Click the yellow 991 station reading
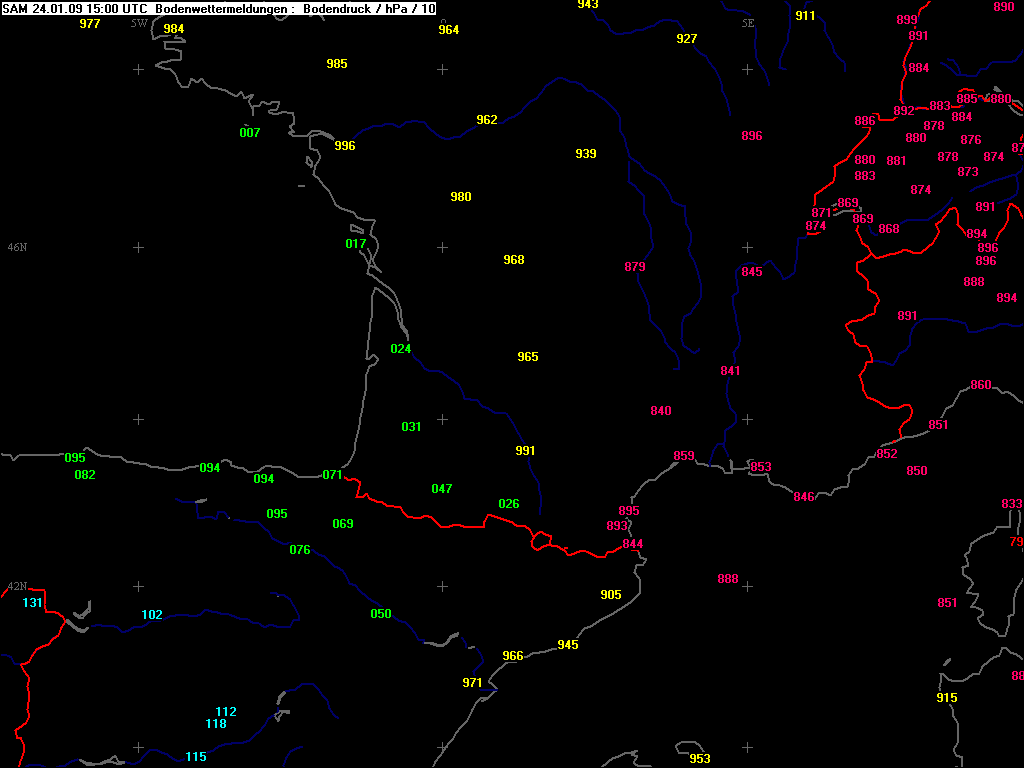Viewport: 1024px width, 768px height. pyautogui.click(x=525, y=451)
